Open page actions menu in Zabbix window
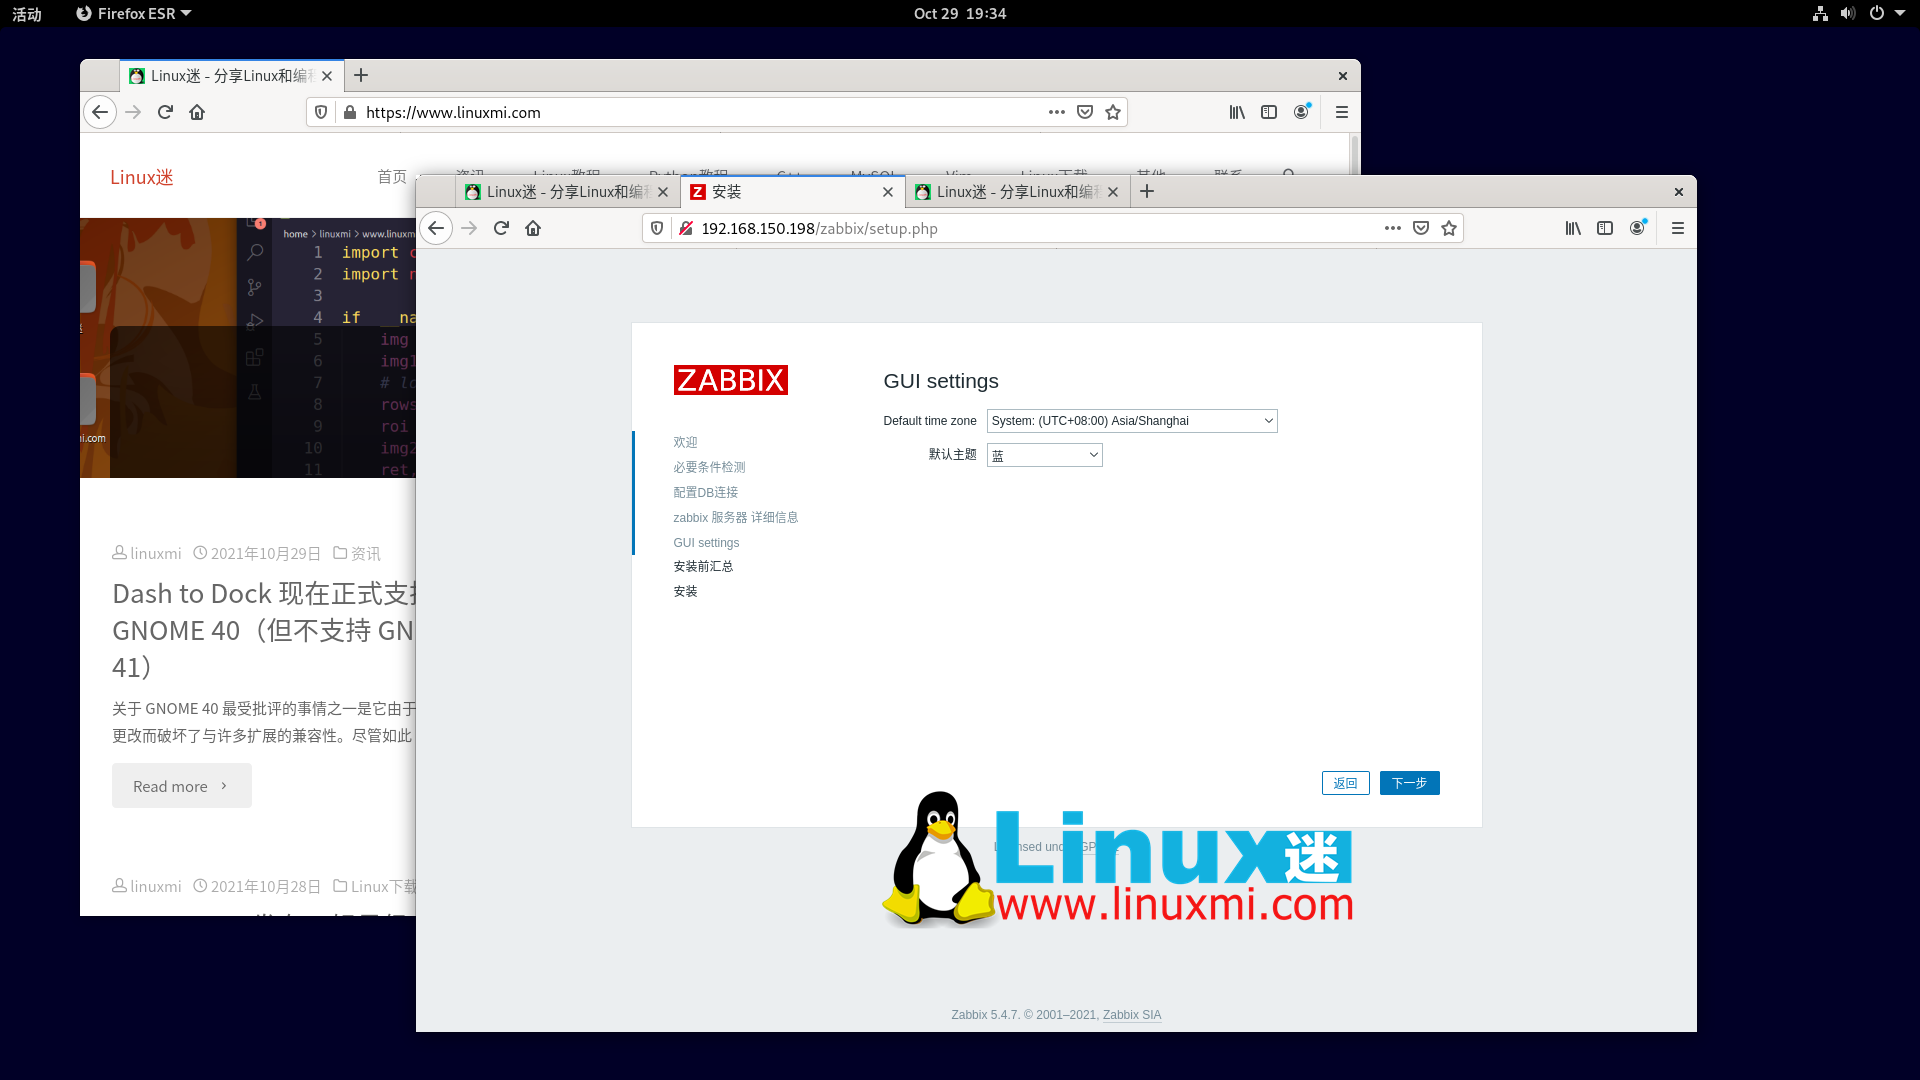1920x1080 pixels. (1393, 228)
